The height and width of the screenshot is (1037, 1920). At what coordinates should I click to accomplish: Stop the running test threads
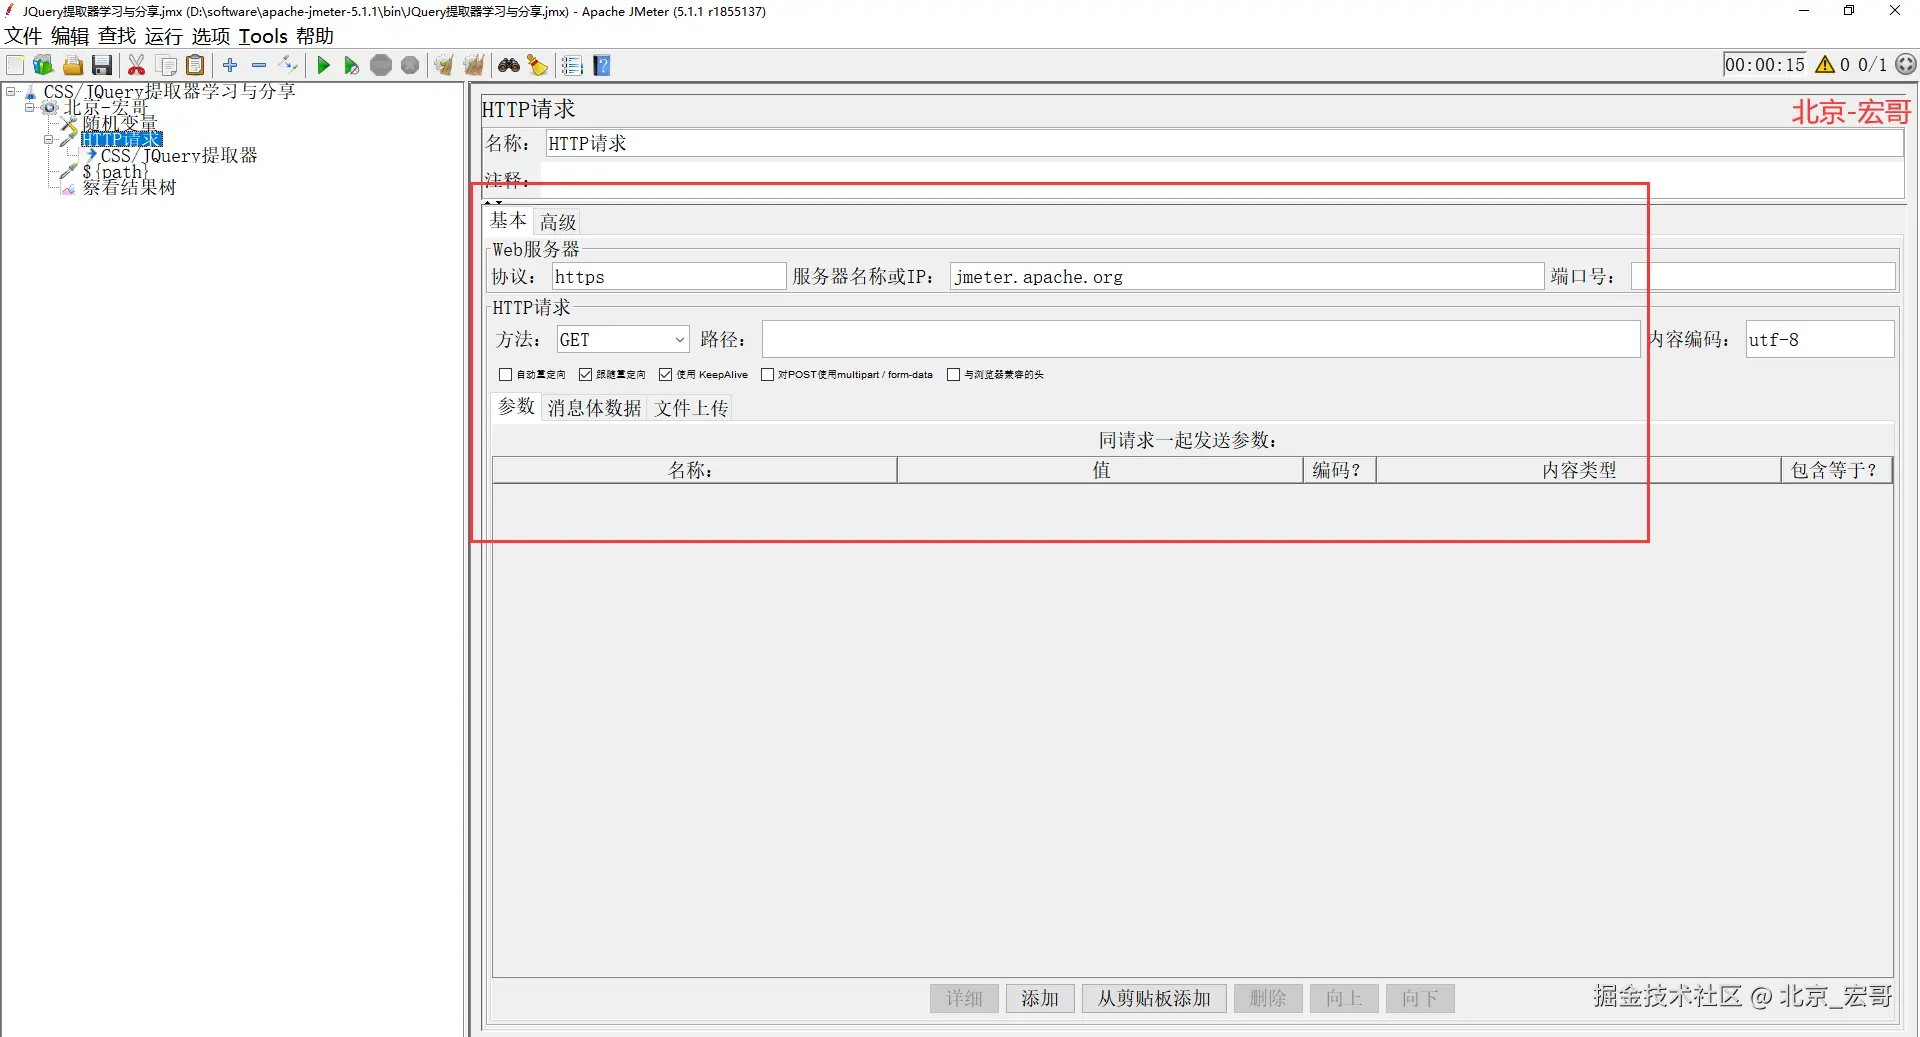(x=381, y=66)
